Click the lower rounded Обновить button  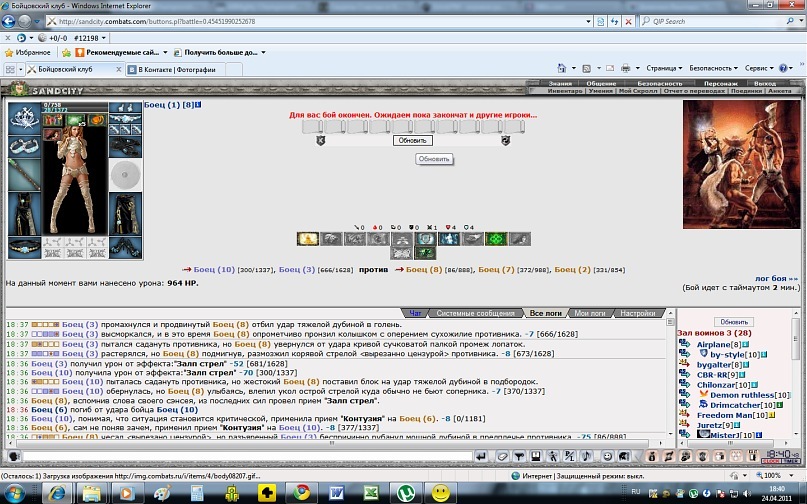(434, 159)
